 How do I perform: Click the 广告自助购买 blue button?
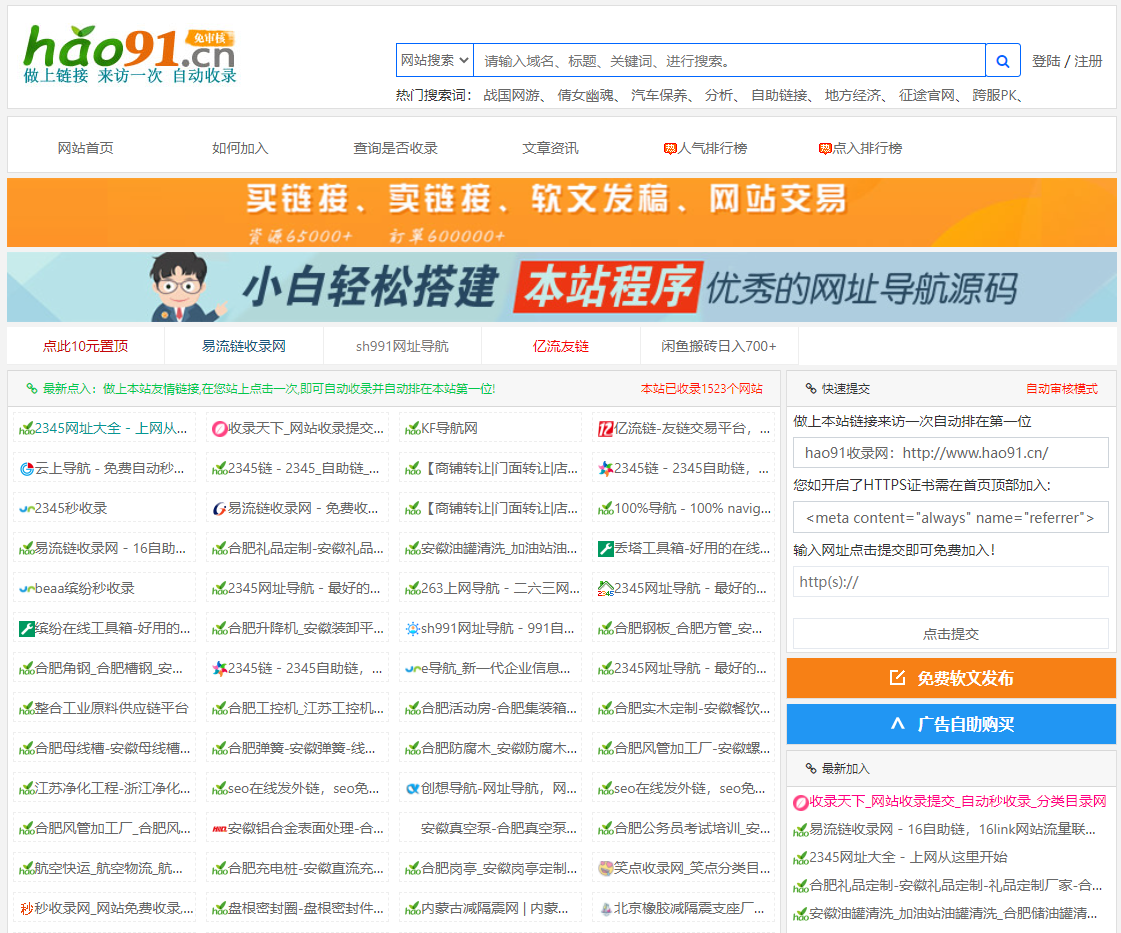tap(951, 724)
